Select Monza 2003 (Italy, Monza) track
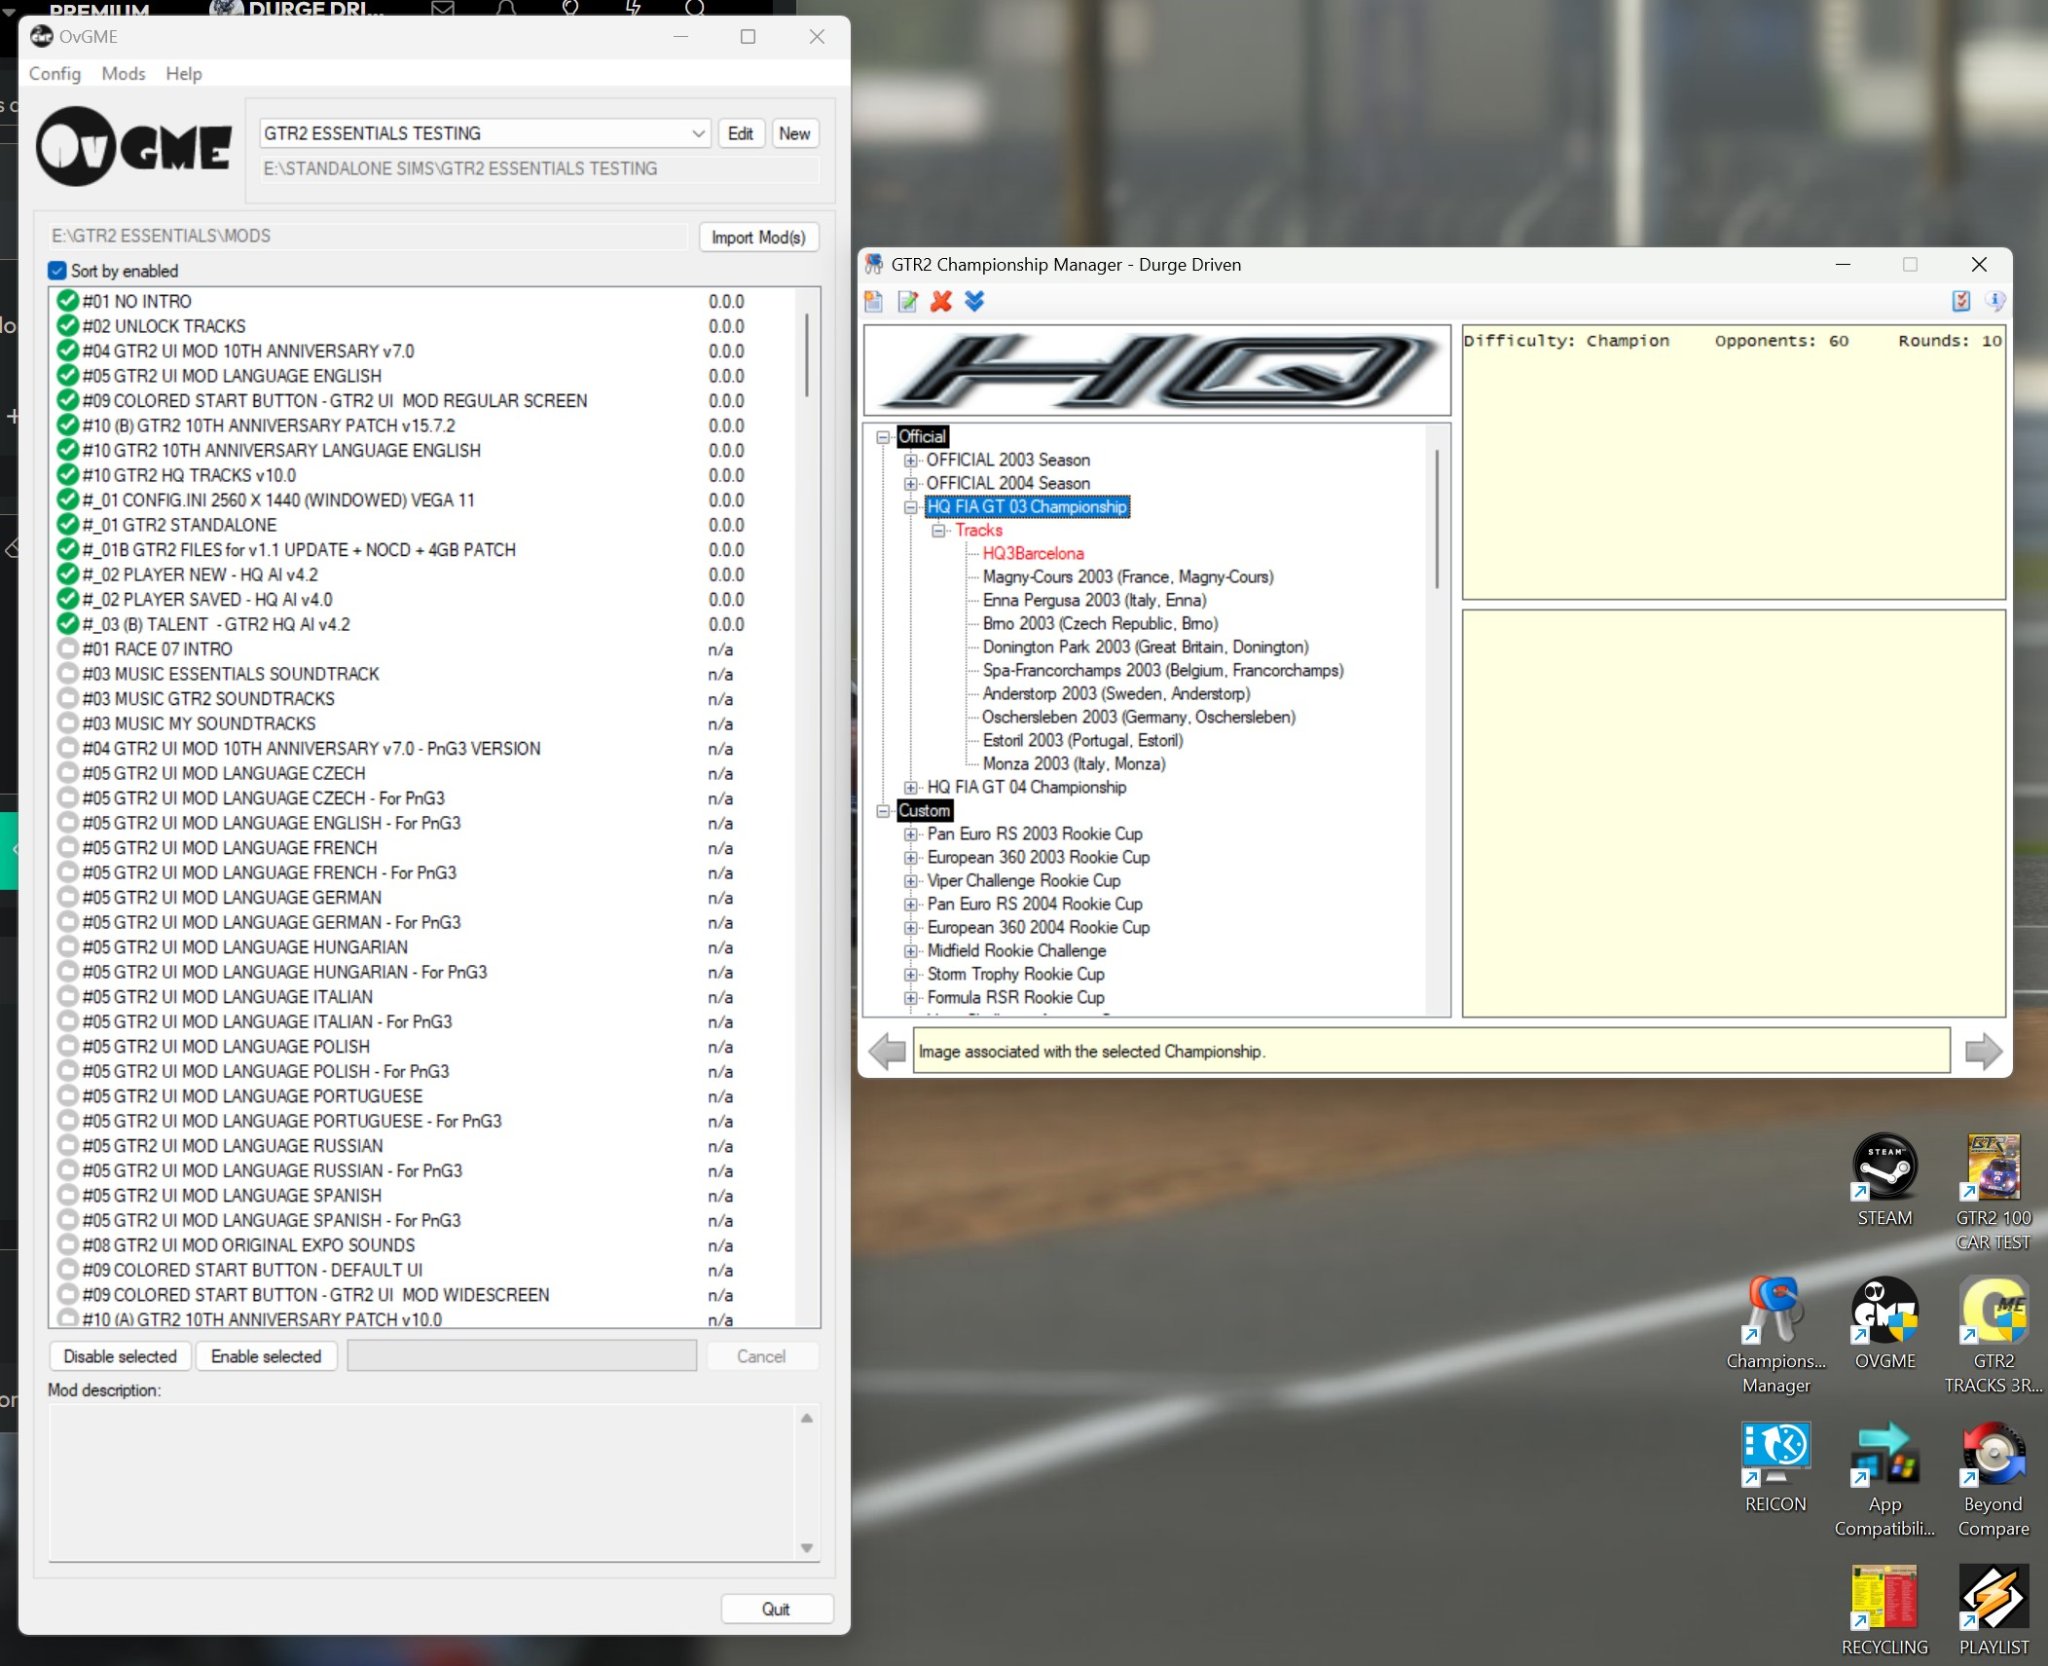 [1073, 764]
